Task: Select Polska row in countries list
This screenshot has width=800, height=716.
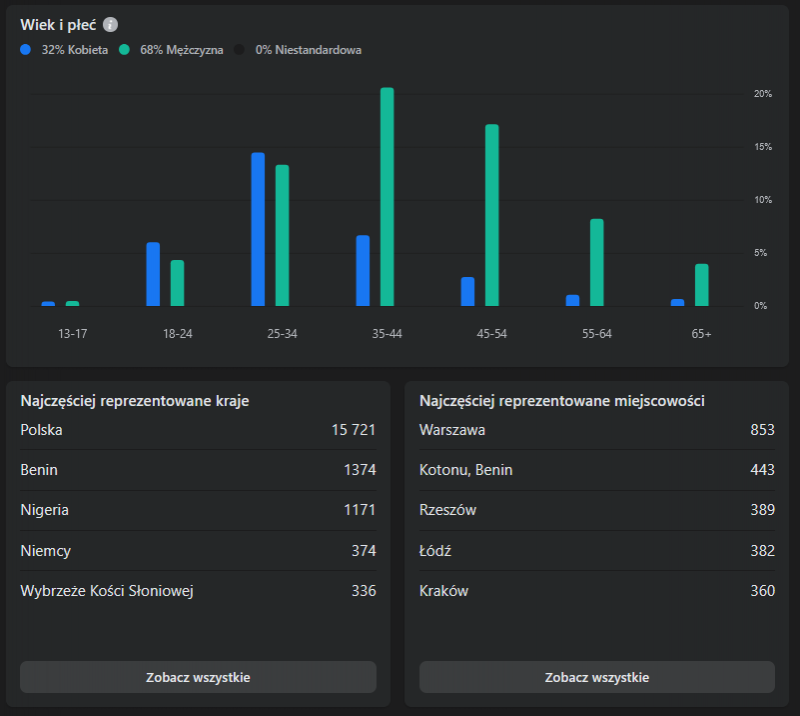Action: (x=198, y=430)
